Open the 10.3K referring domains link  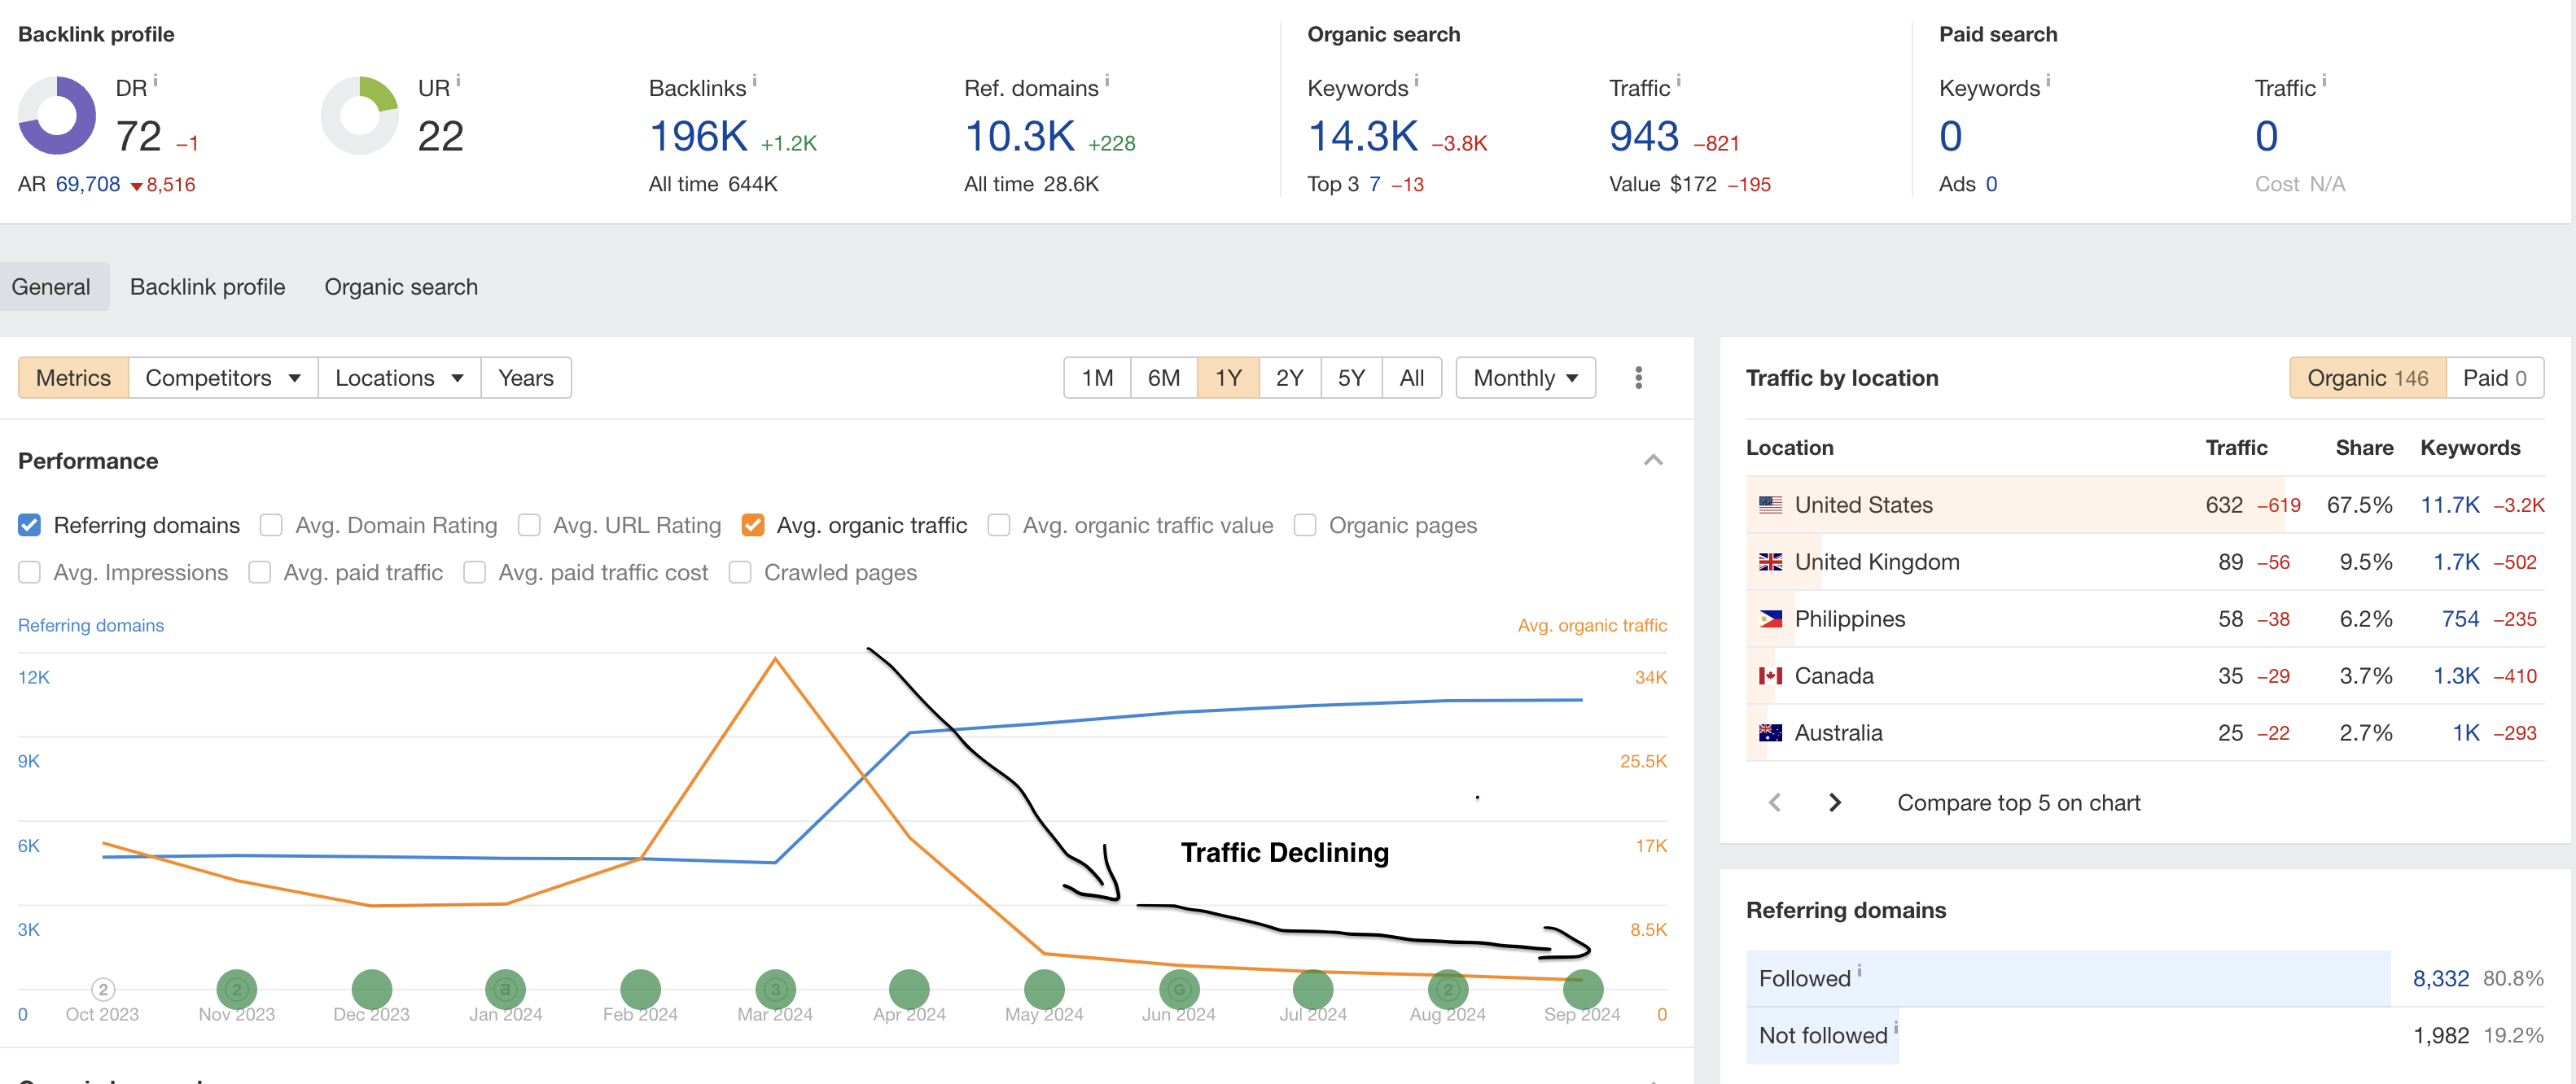pyautogui.click(x=1019, y=136)
